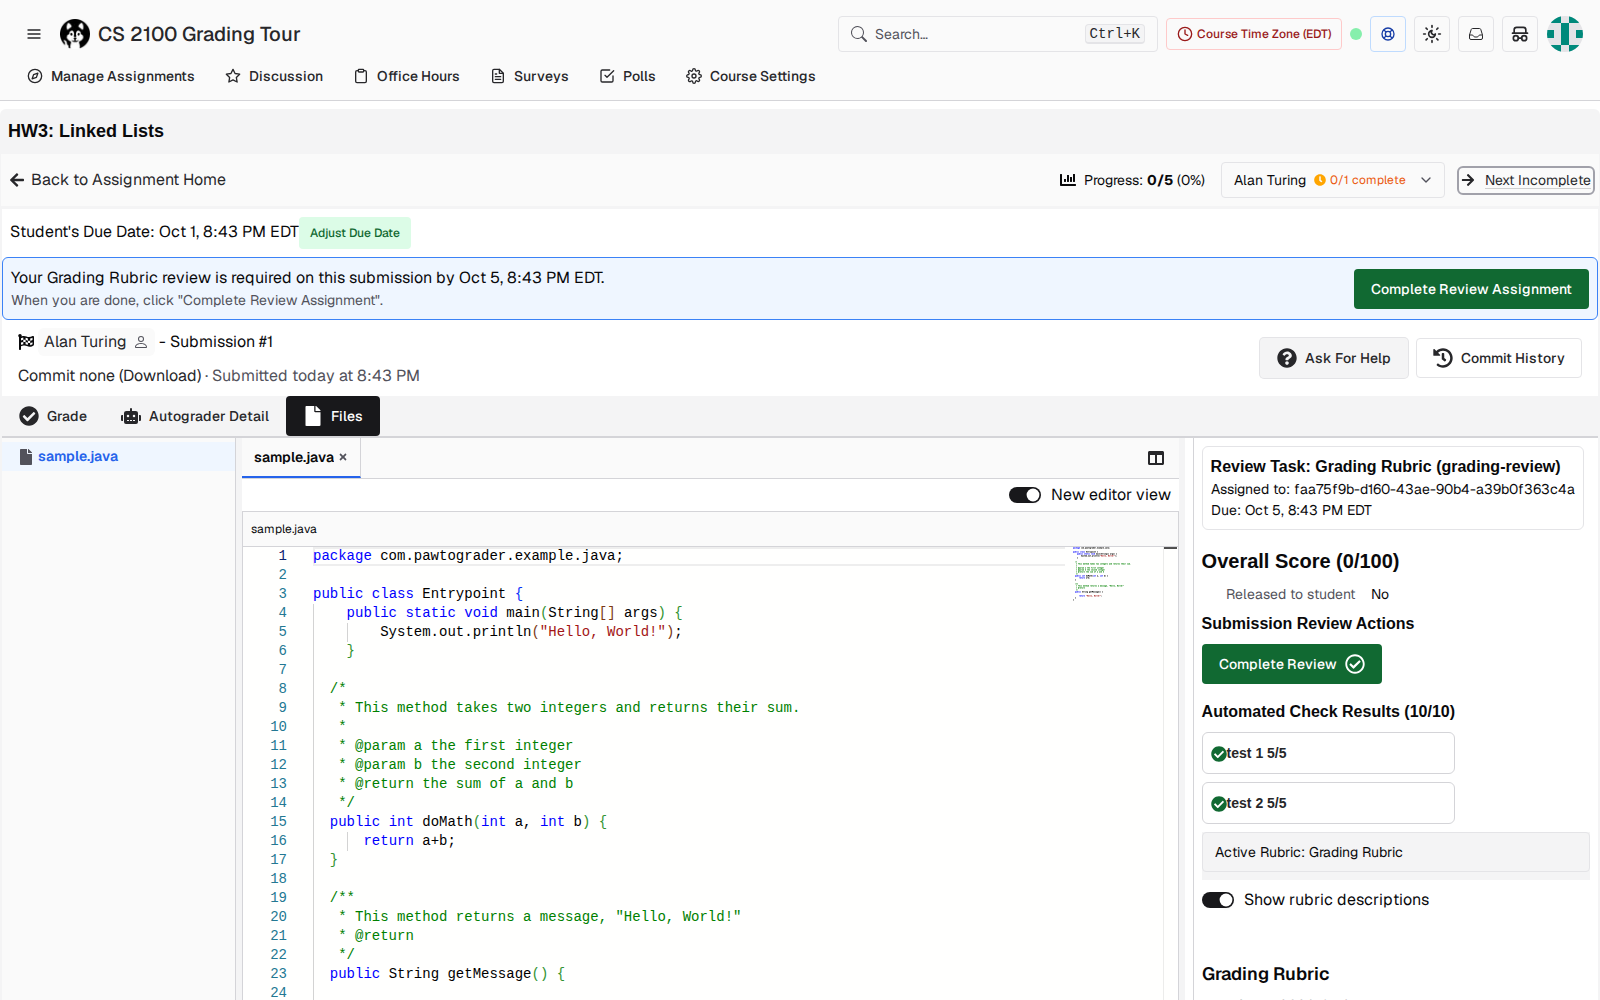Click the progress bar chart icon
Image resolution: width=1600 pixels, height=1000 pixels.
click(1068, 180)
